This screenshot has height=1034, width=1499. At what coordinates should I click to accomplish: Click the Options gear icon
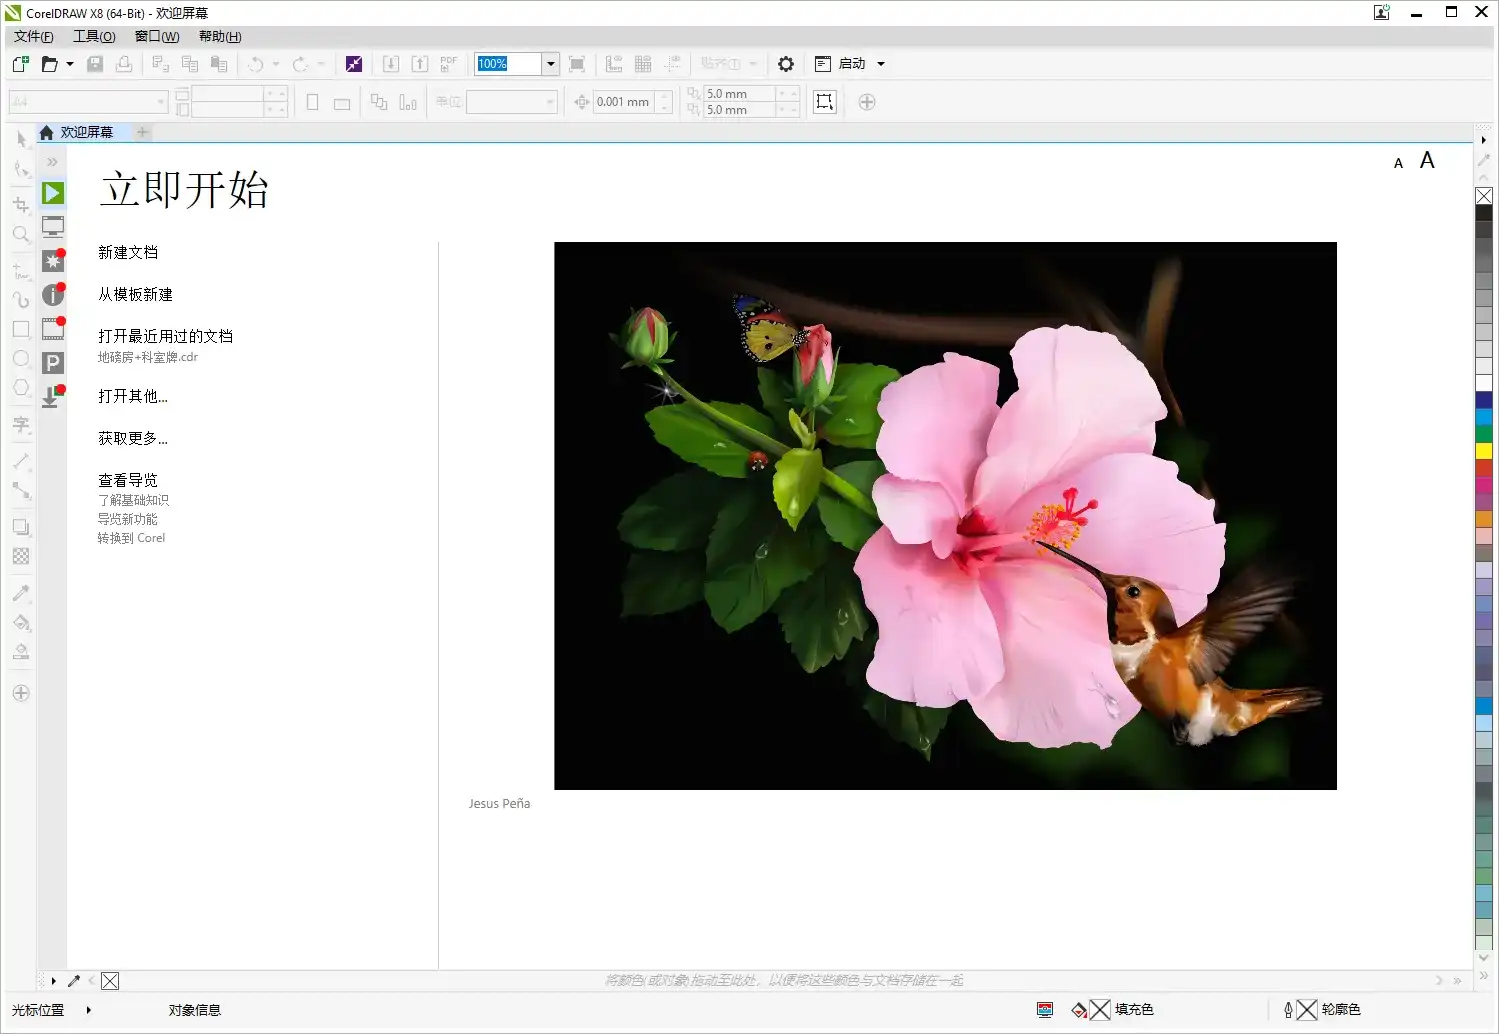[x=786, y=64]
